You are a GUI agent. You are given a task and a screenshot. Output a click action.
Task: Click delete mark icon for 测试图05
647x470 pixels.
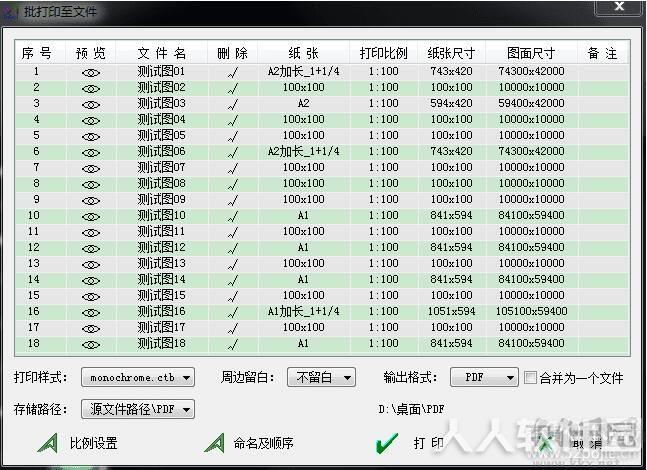pos(233,137)
